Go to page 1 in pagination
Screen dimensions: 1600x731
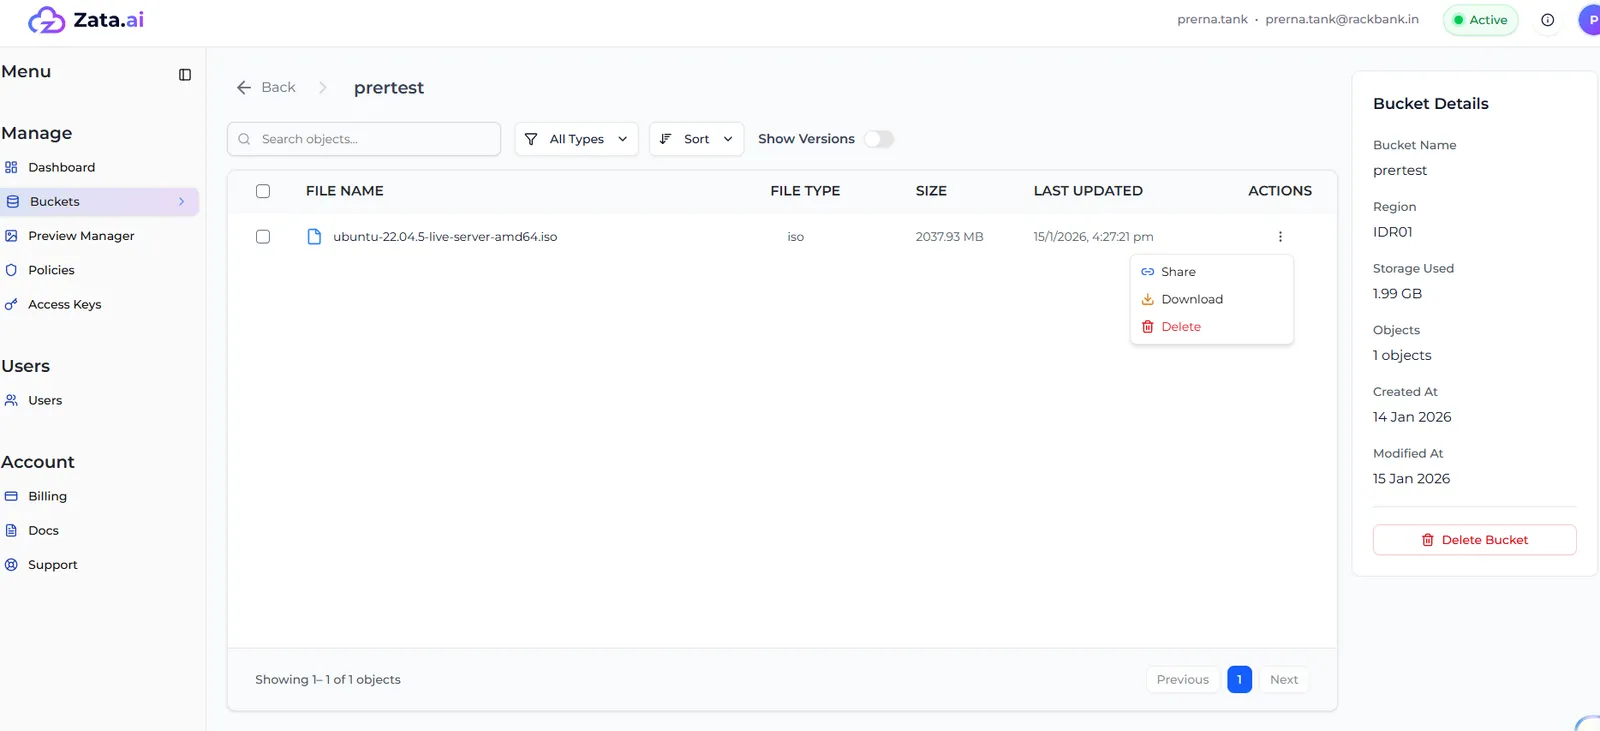click(1239, 680)
